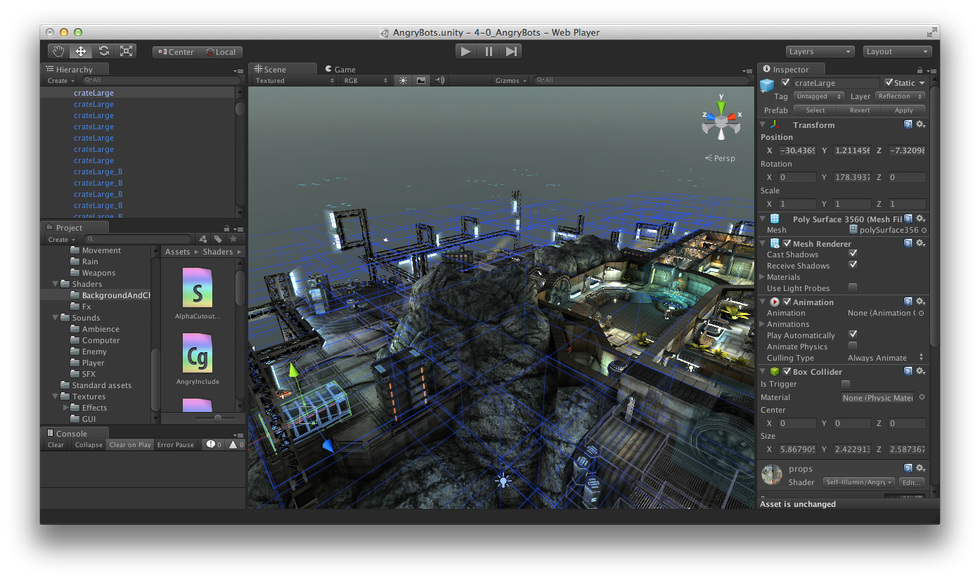Screen dimensions: 980x580
Task: Click the scene orientation gizmo
Action: [719, 120]
